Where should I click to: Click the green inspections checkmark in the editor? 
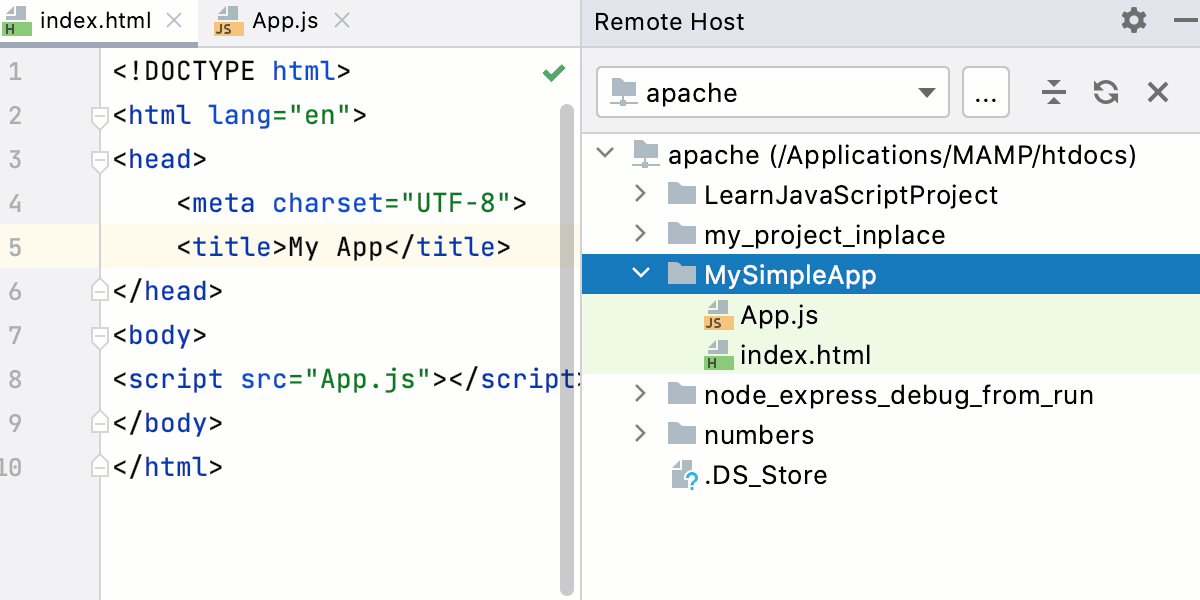click(553, 71)
